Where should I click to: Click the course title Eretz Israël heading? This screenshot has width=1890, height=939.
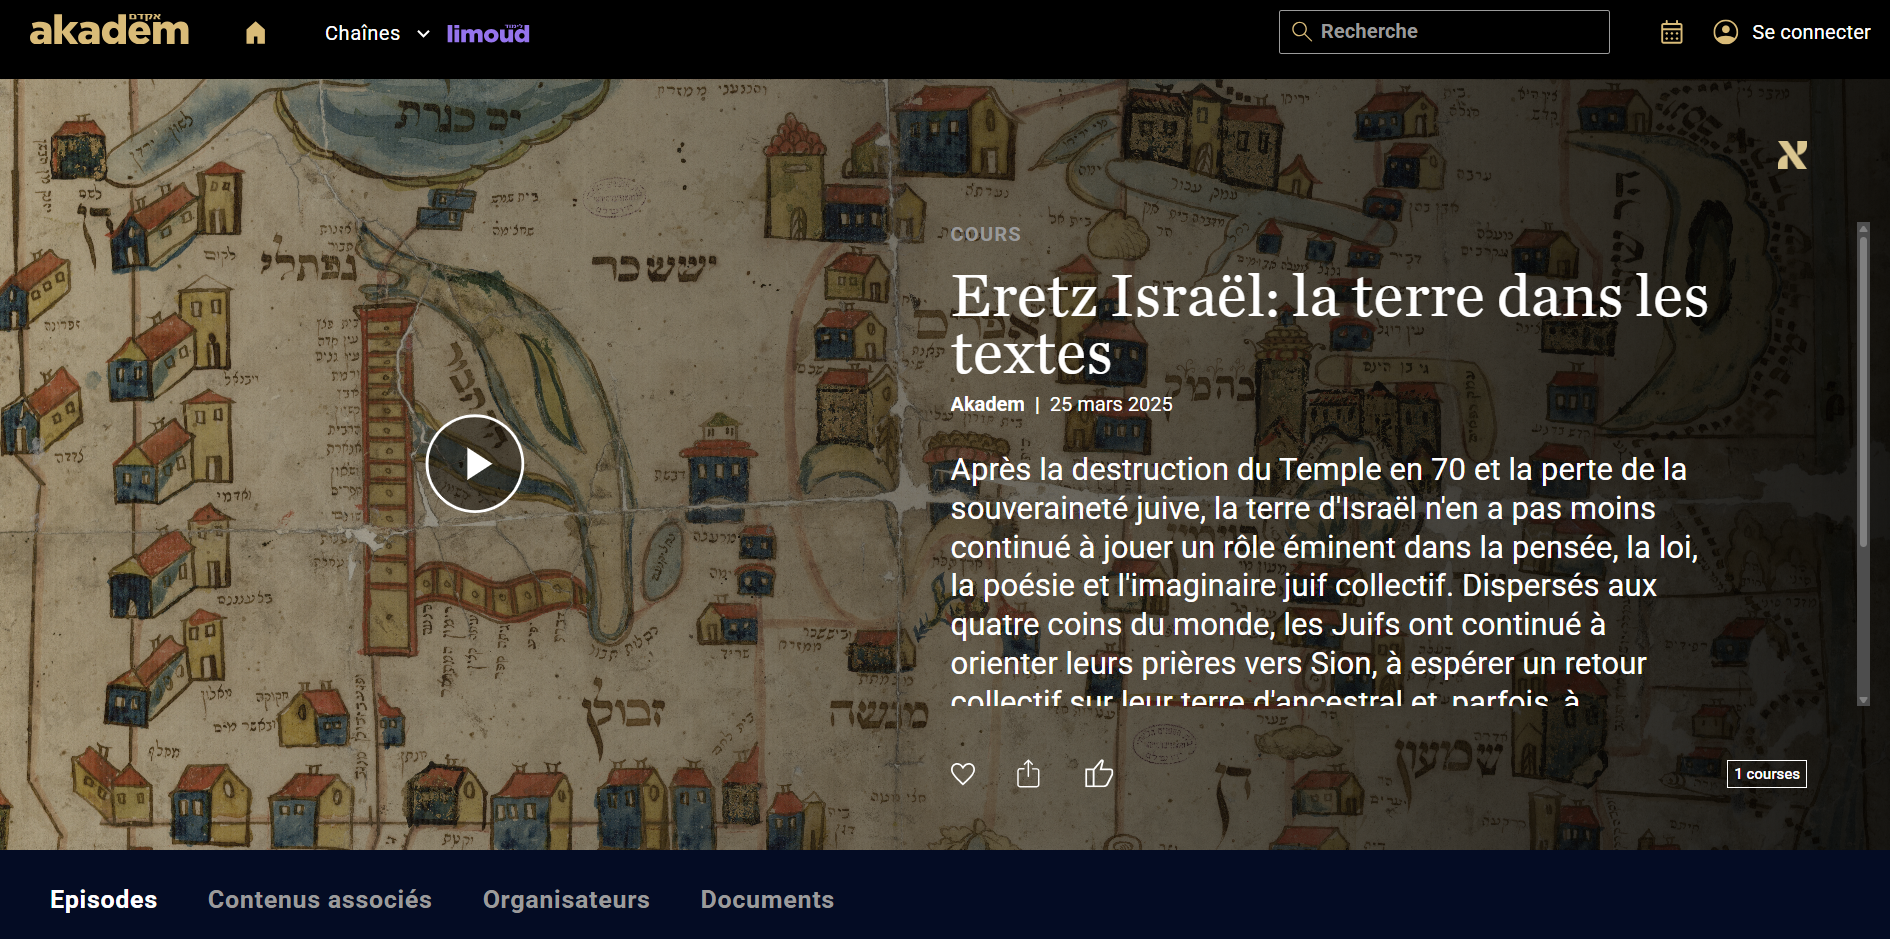[x=1330, y=324]
